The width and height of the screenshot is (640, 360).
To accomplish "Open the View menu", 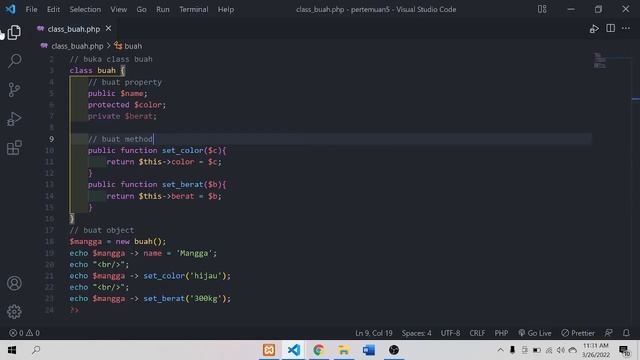I will coord(118,9).
